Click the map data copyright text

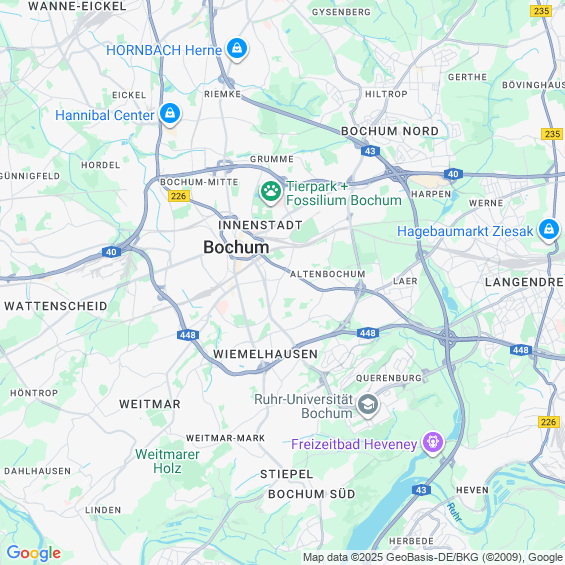(x=433, y=557)
